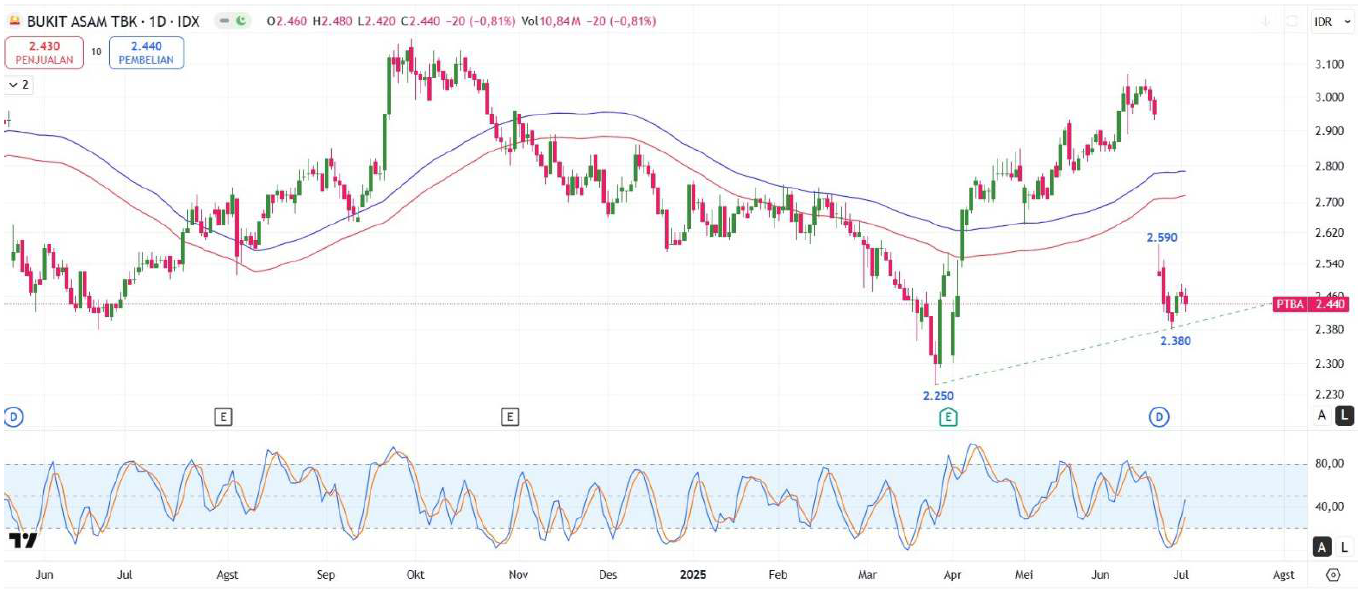This screenshot has width=1364, height=597.
Task: Click the 2025 year label on time axis
Action: (x=694, y=575)
